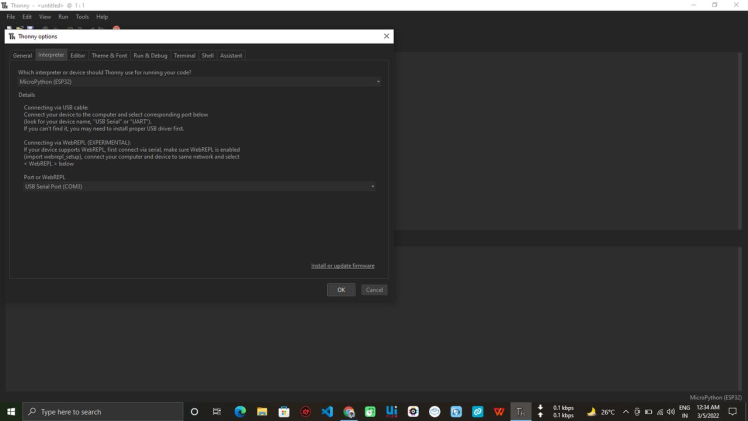Open the weather widget showing 26°C
The width and height of the screenshot is (748, 421).
tap(601, 411)
